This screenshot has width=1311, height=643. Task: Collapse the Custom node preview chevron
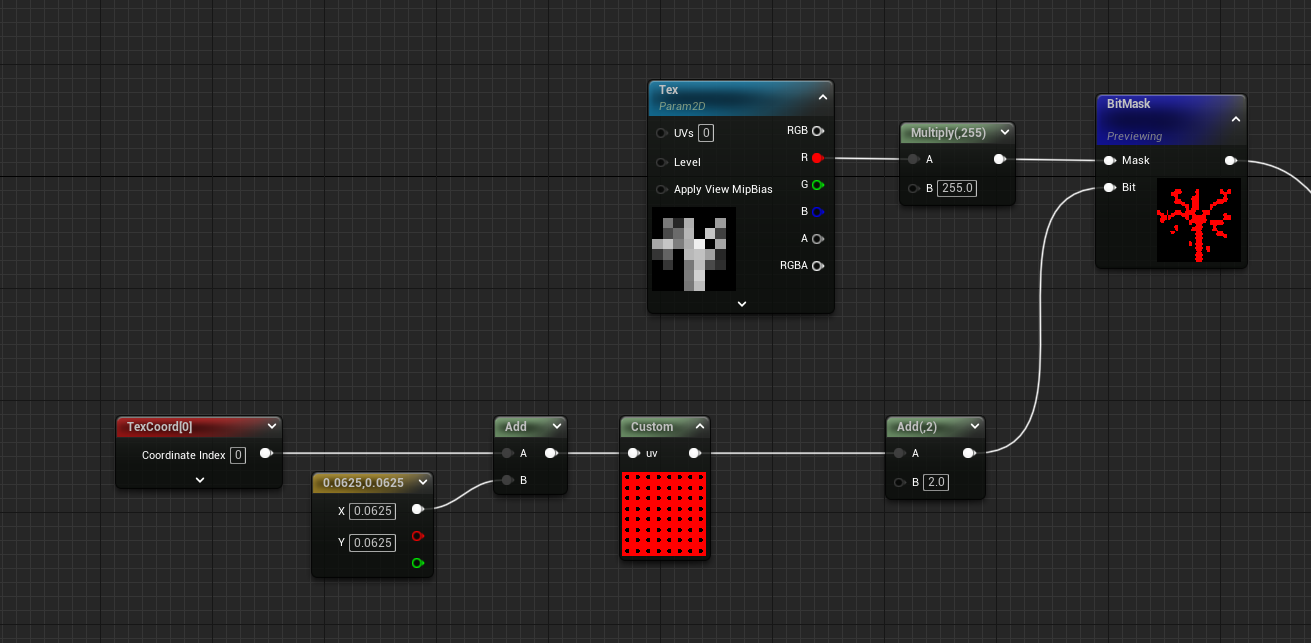click(x=698, y=426)
